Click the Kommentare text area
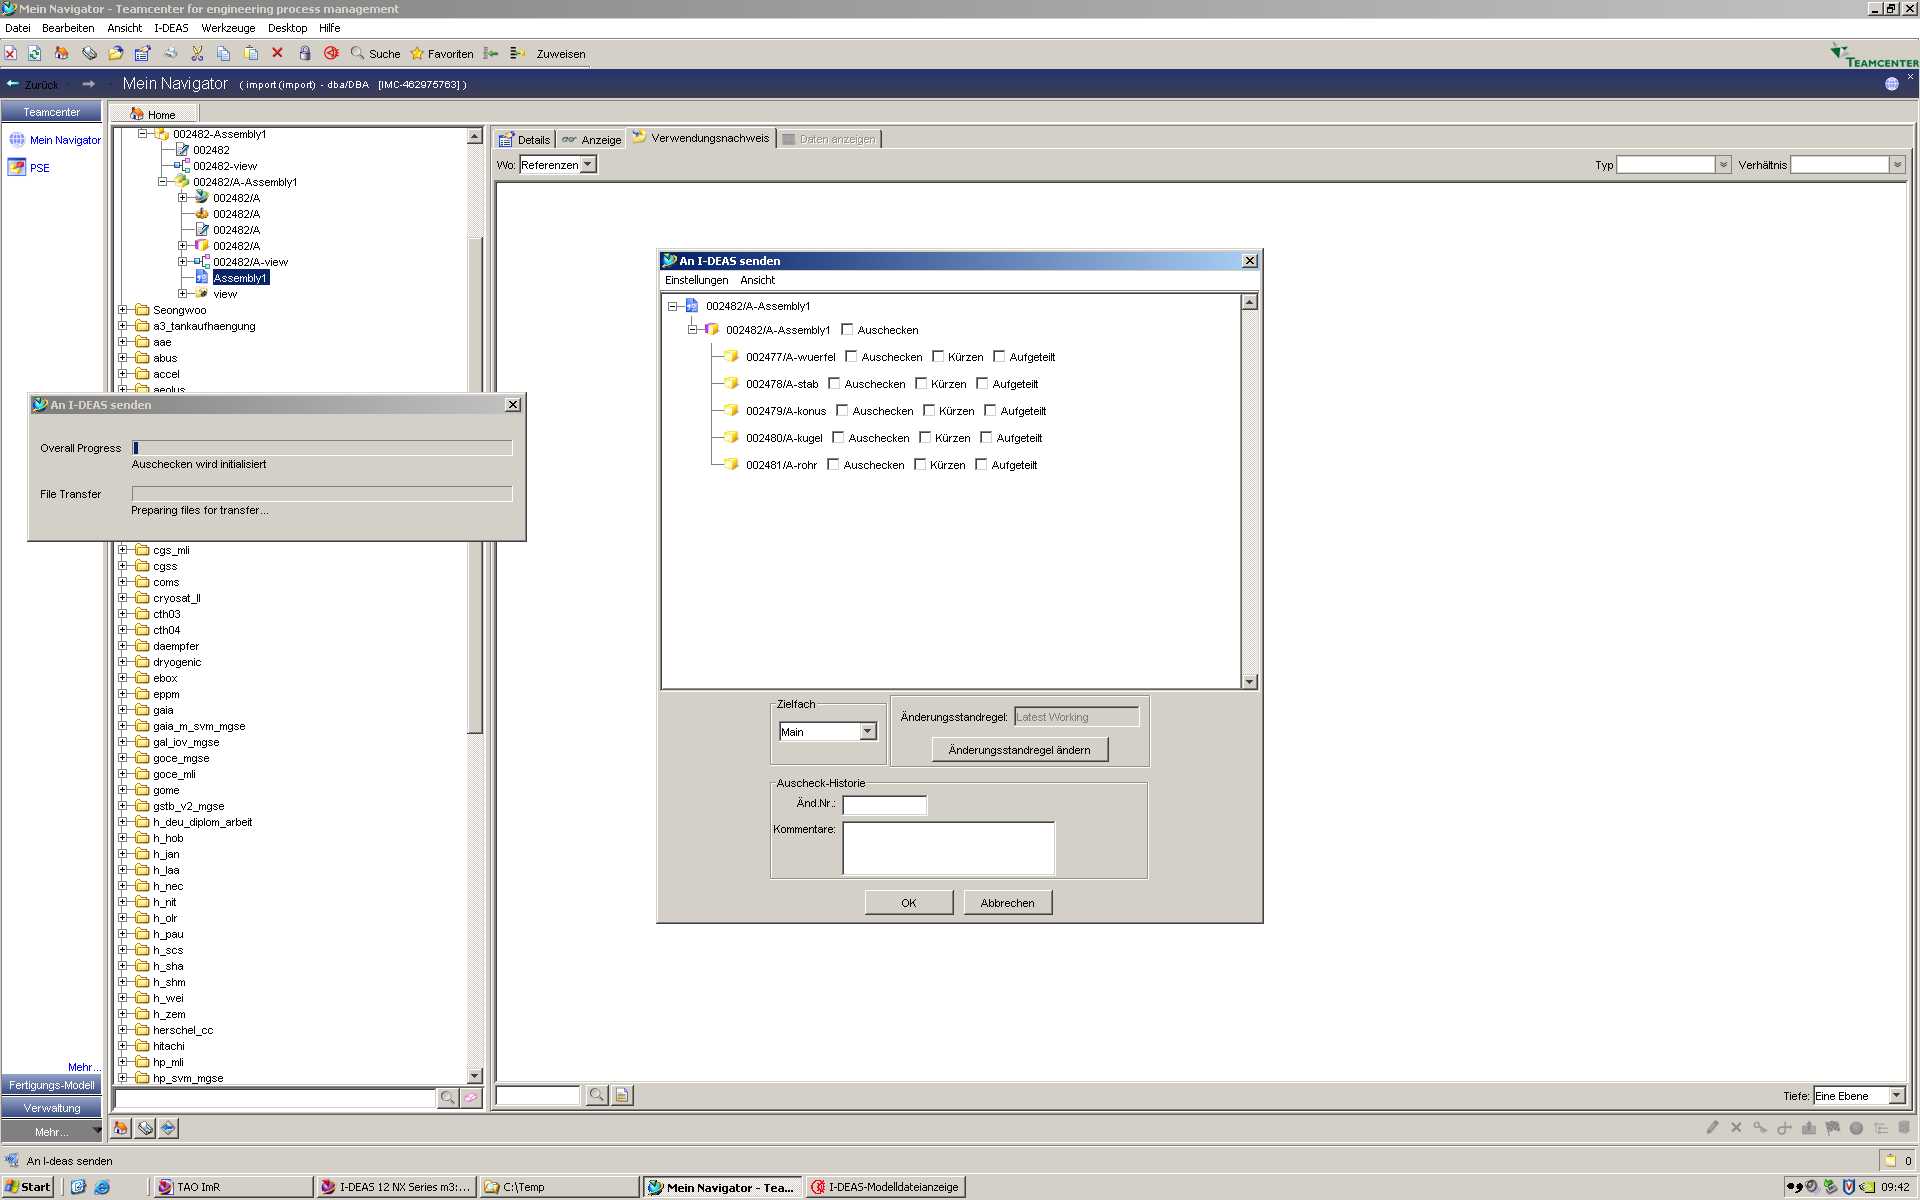Viewport: 1920px width, 1200px height. (948, 848)
